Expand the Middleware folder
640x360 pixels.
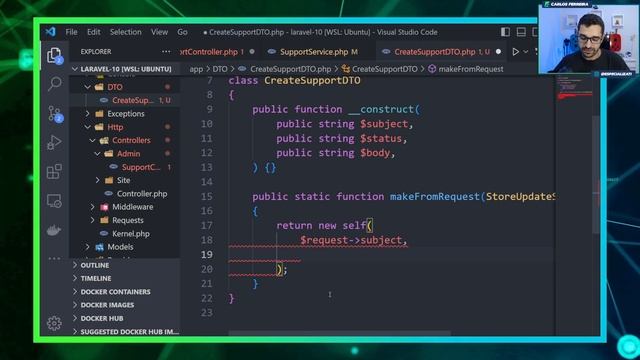point(133,207)
